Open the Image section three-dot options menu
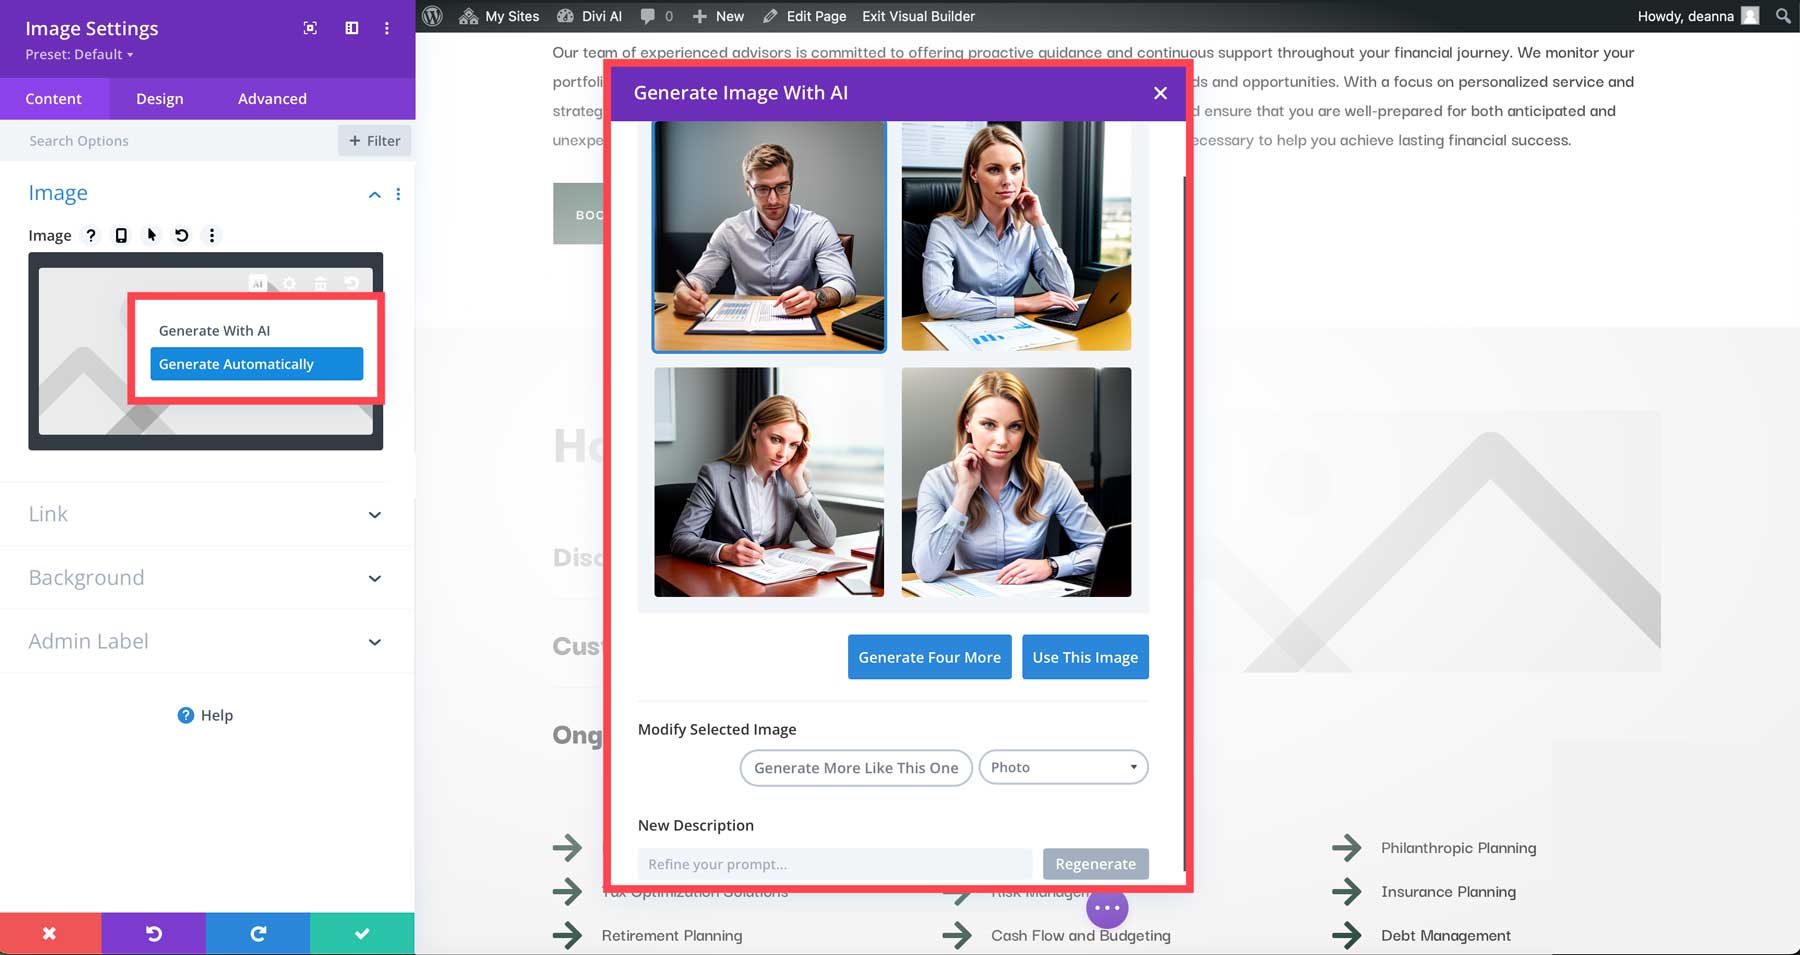This screenshot has height=955, width=1800. click(398, 194)
